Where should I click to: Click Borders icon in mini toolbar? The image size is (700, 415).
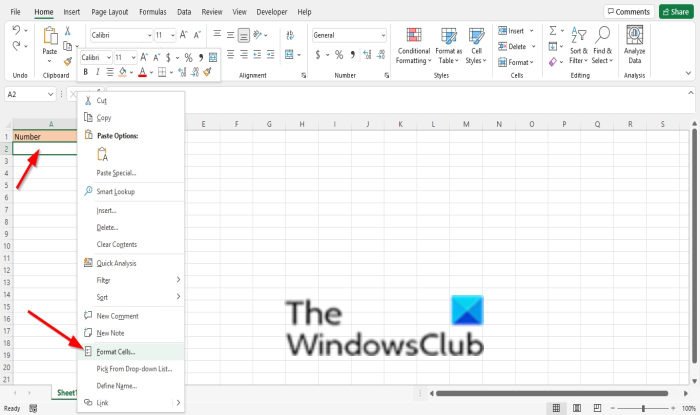[x=162, y=72]
